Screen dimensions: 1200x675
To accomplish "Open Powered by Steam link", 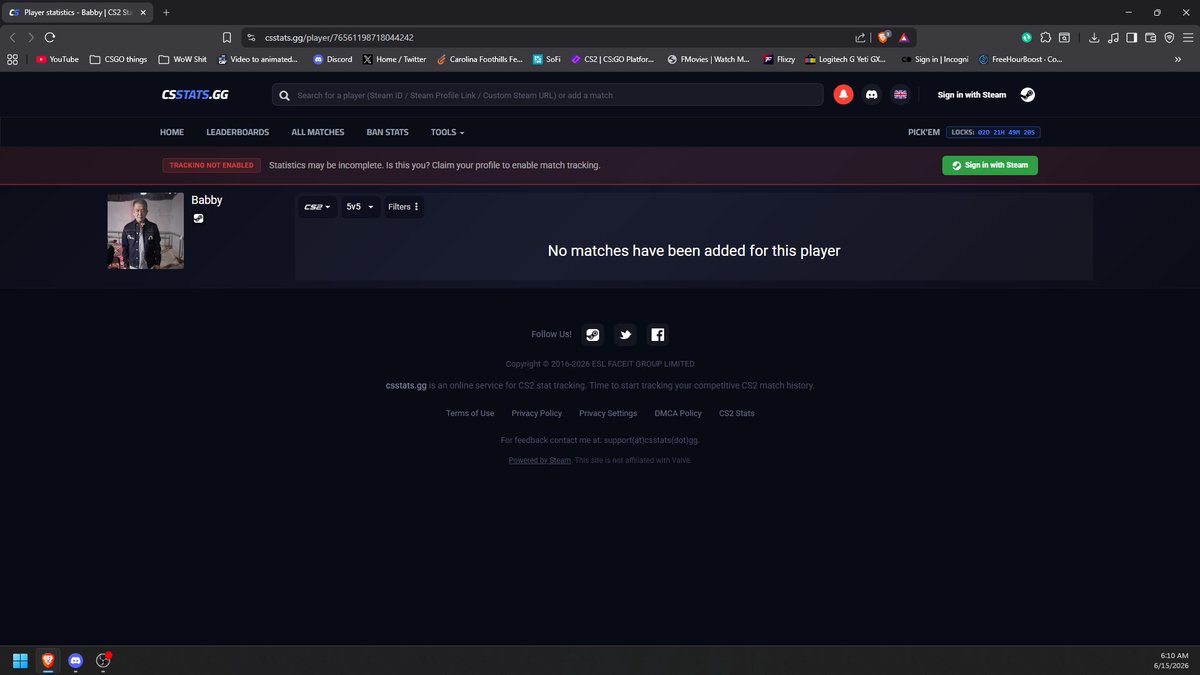I will 540,460.
